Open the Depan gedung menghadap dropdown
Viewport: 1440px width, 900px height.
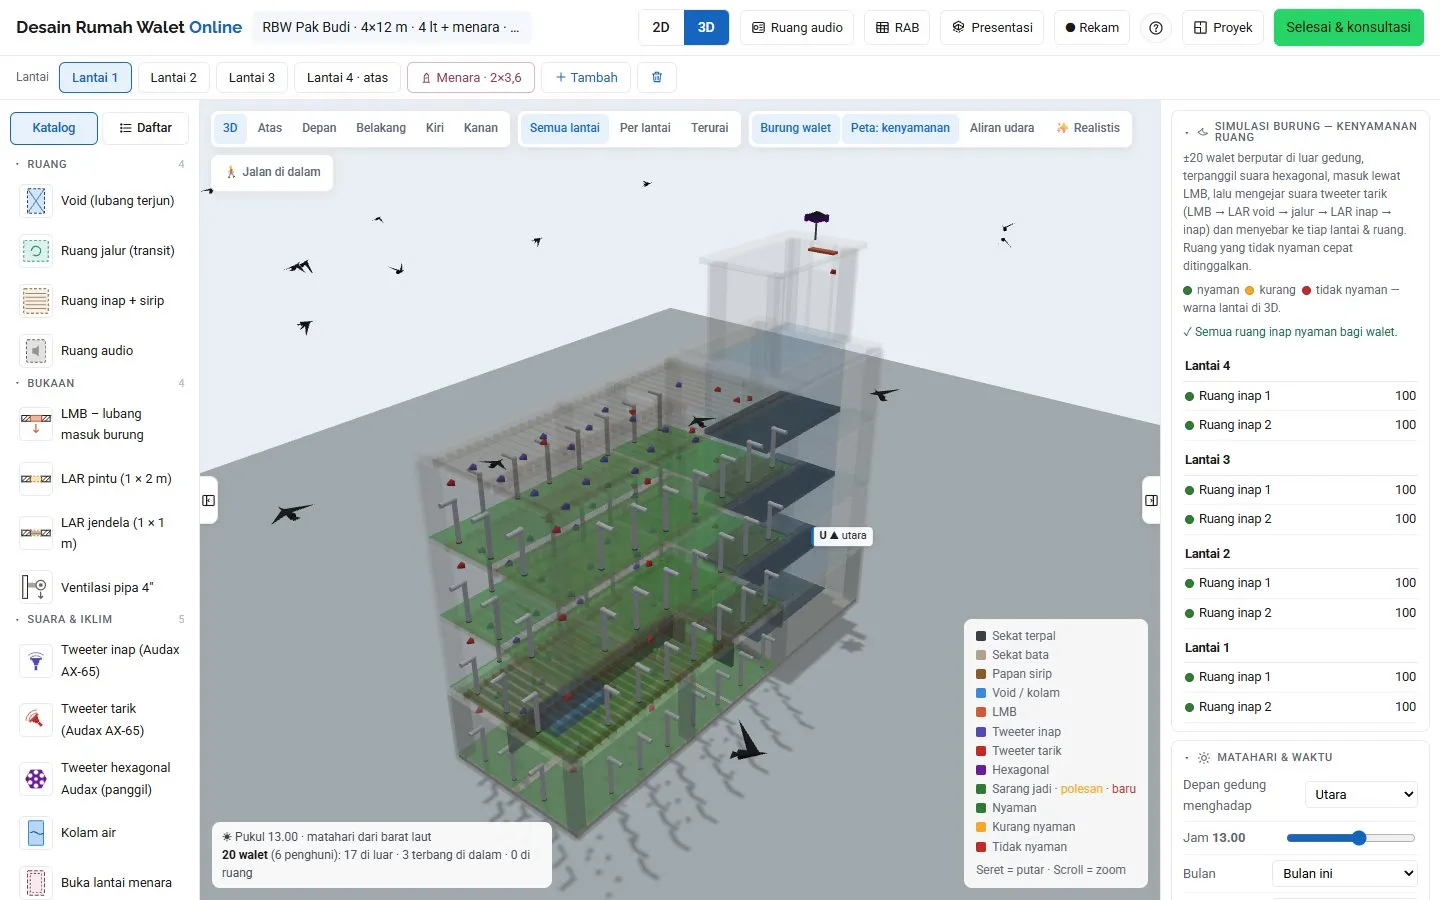point(1362,795)
